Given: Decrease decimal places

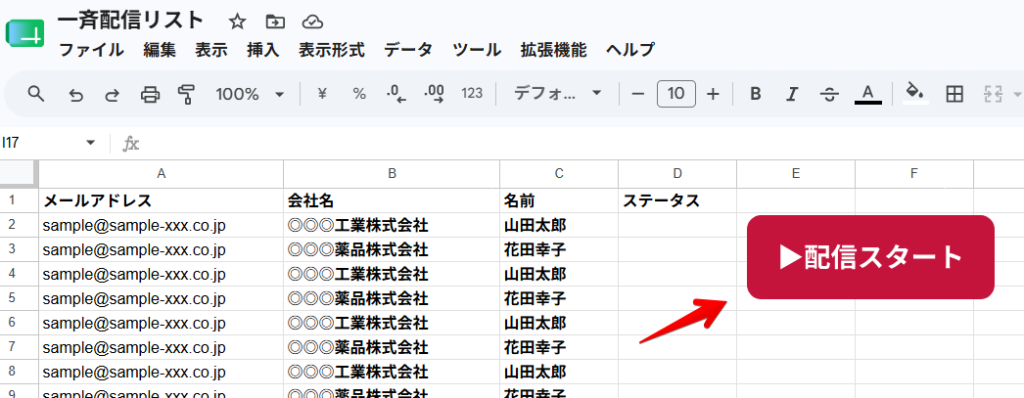Looking at the screenshot, I should click(x=396, y=94).
